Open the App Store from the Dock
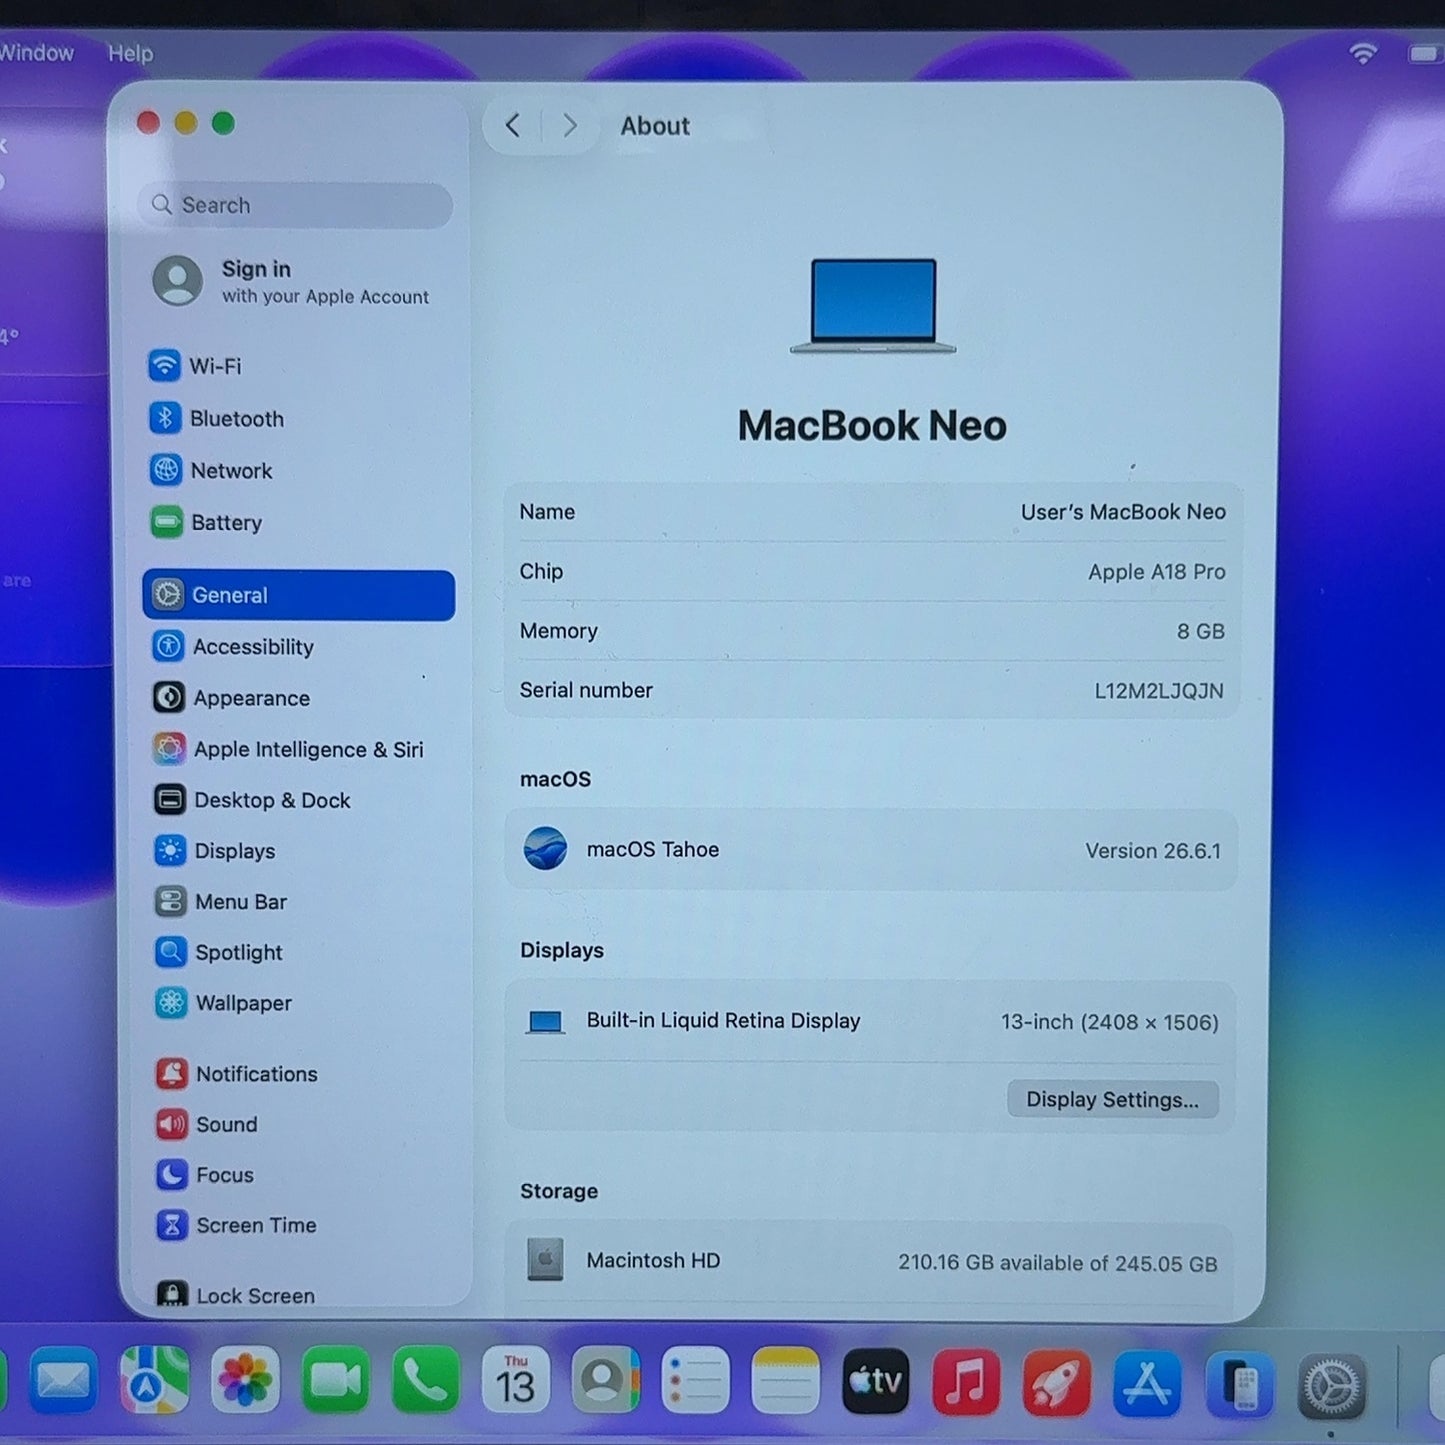The height and width of the screenshot is (1445, 1445). coord(1147,1385)
